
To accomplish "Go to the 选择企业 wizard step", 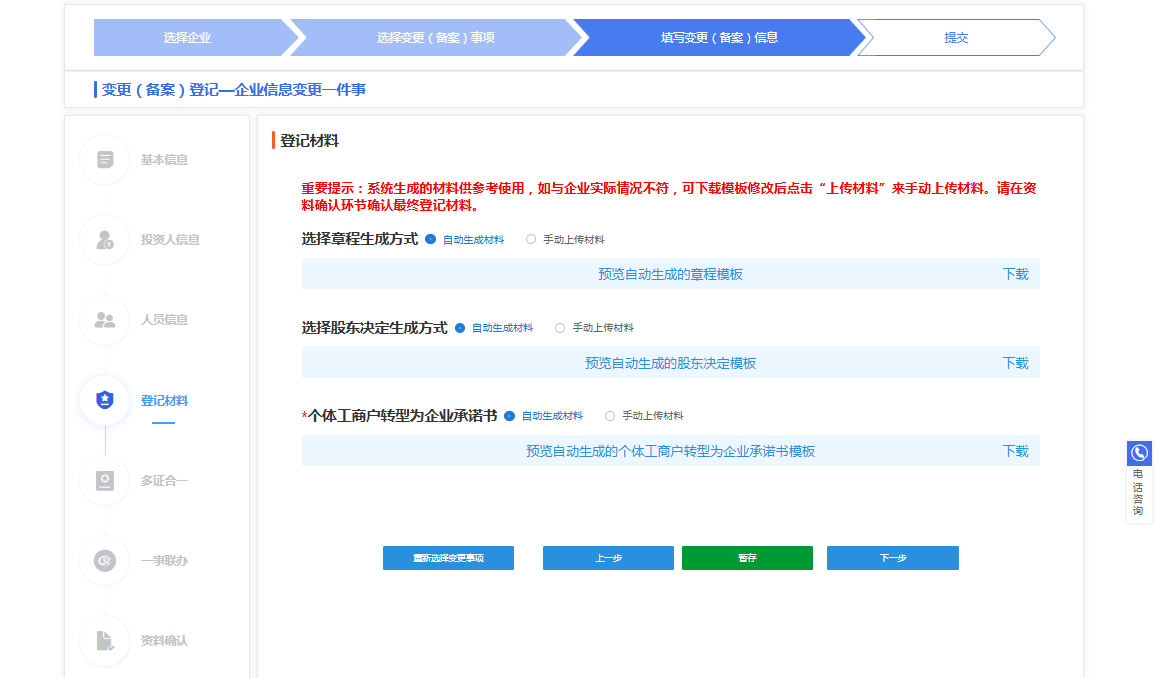I will [x=187, y=38].
